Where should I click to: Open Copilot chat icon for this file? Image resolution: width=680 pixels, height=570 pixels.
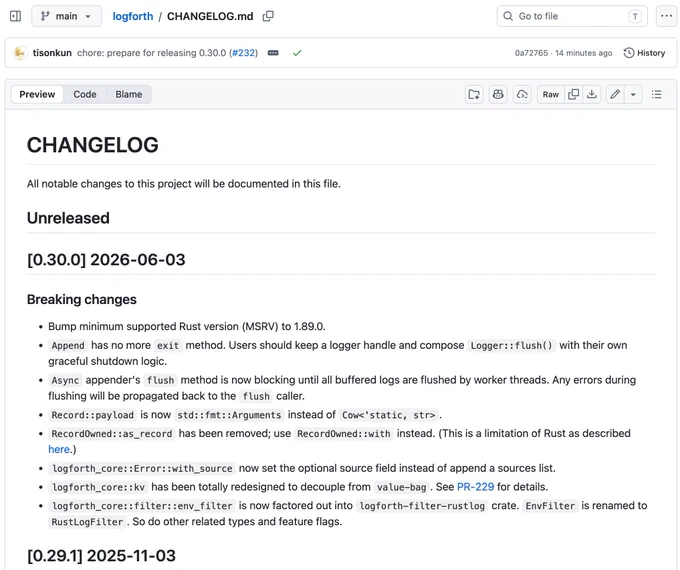pyautogui.click(x=498, y=94)
